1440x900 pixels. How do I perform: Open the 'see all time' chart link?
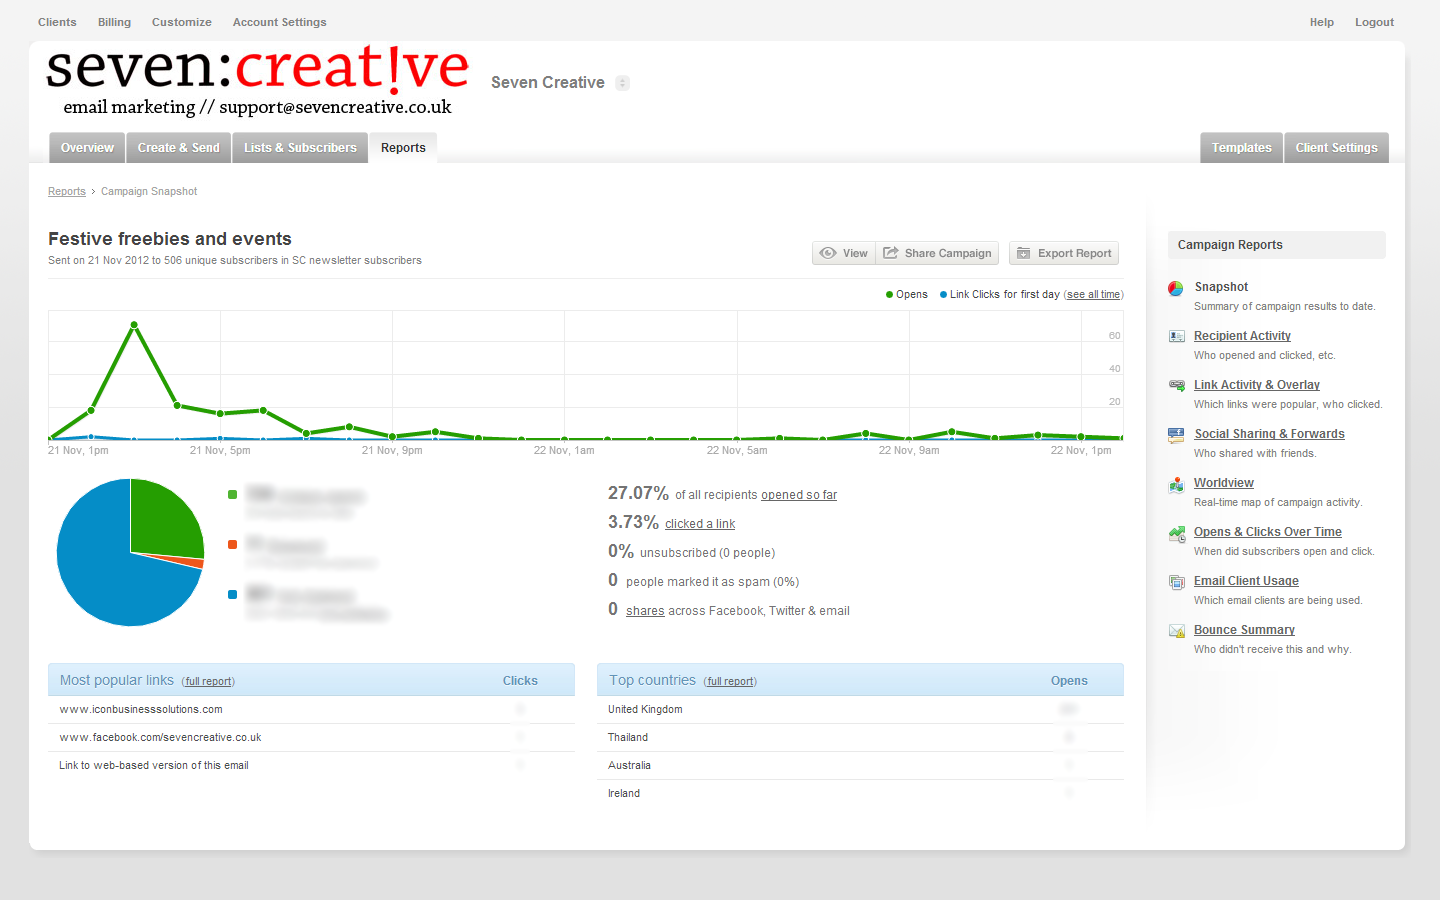[x=1093, y=295]
